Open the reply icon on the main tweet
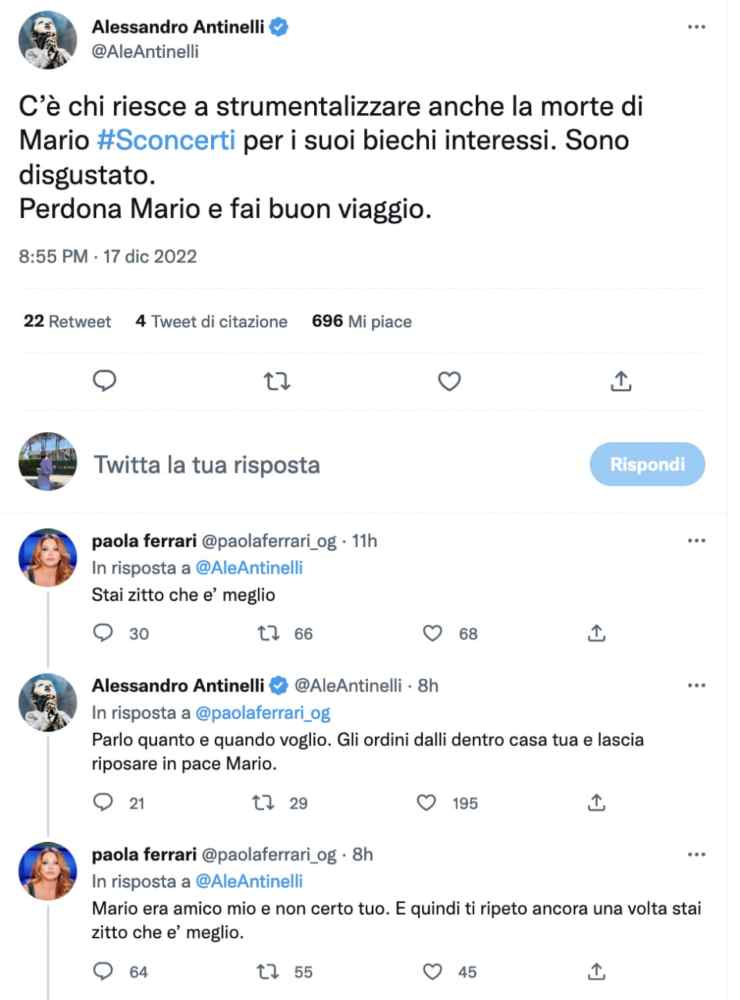Image resolution: width=740 pixels, height=1000 pixels. [x=104, y=381]
